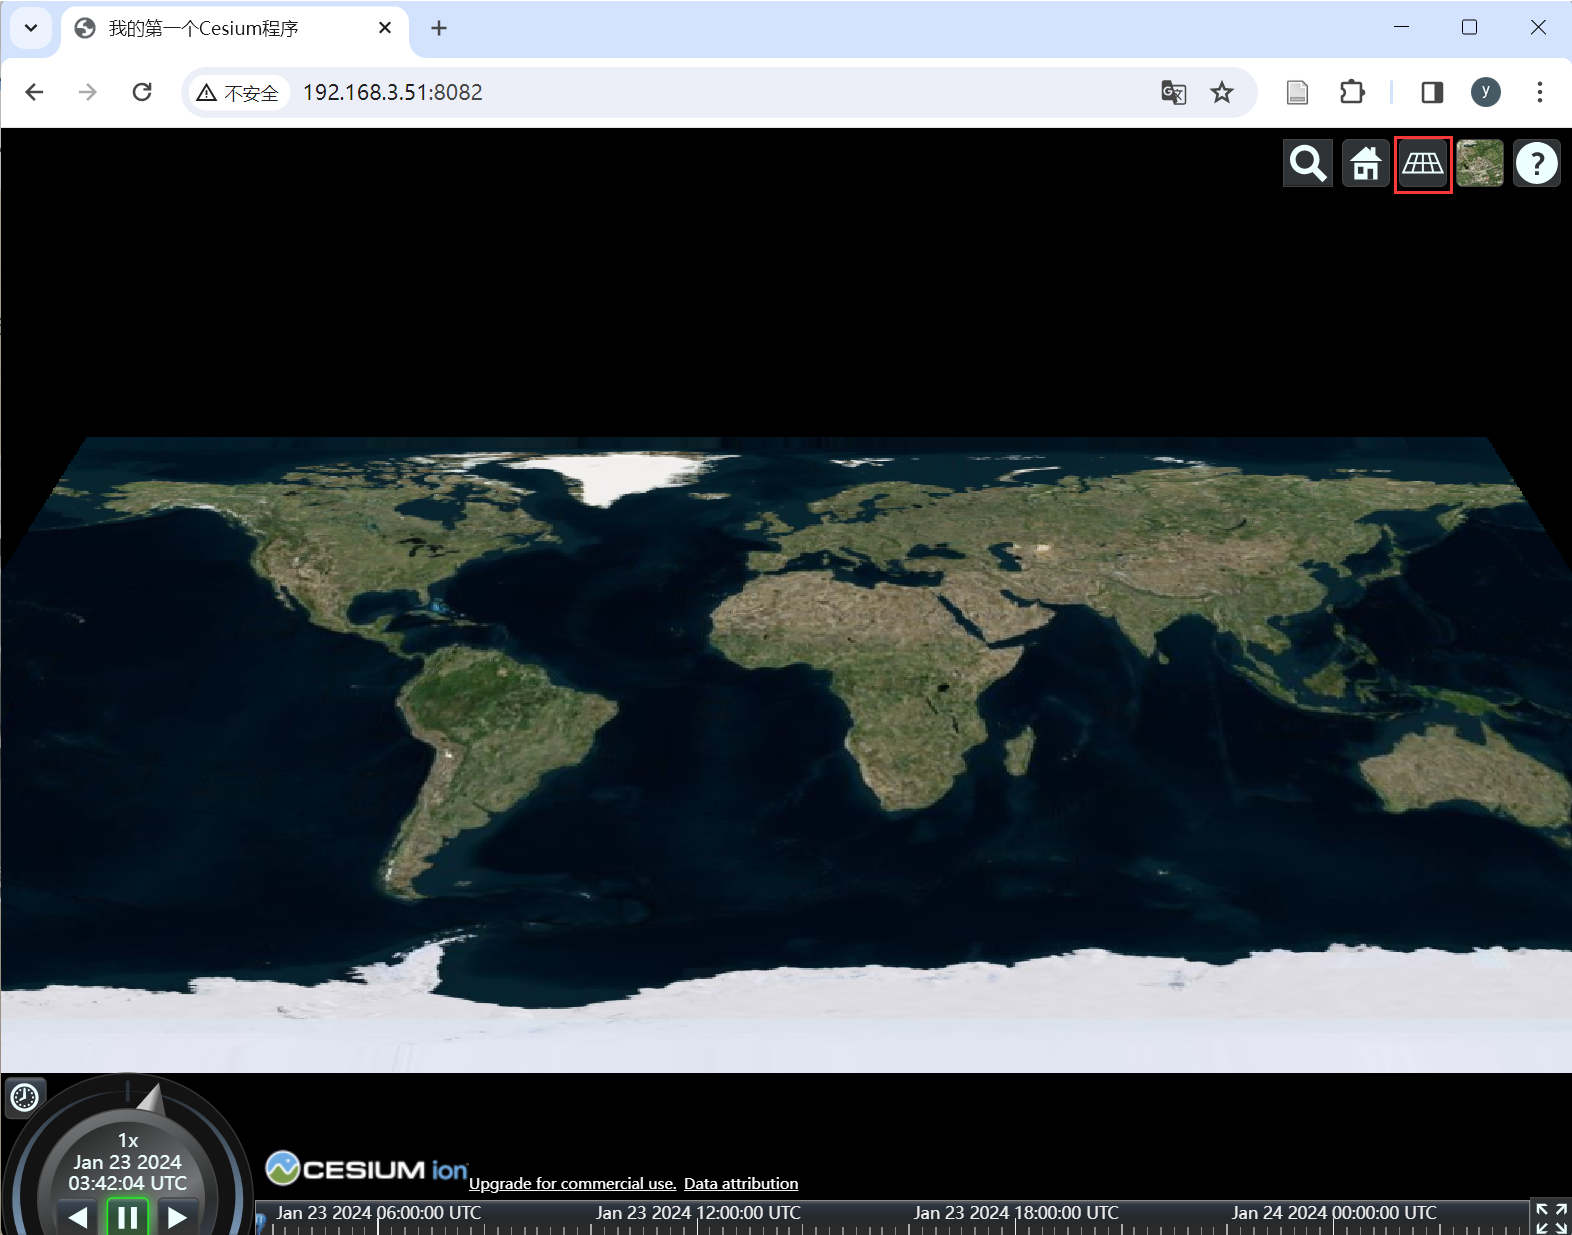Click the Home view button
This screenshot has height=1235, width=1572.
1365,163
